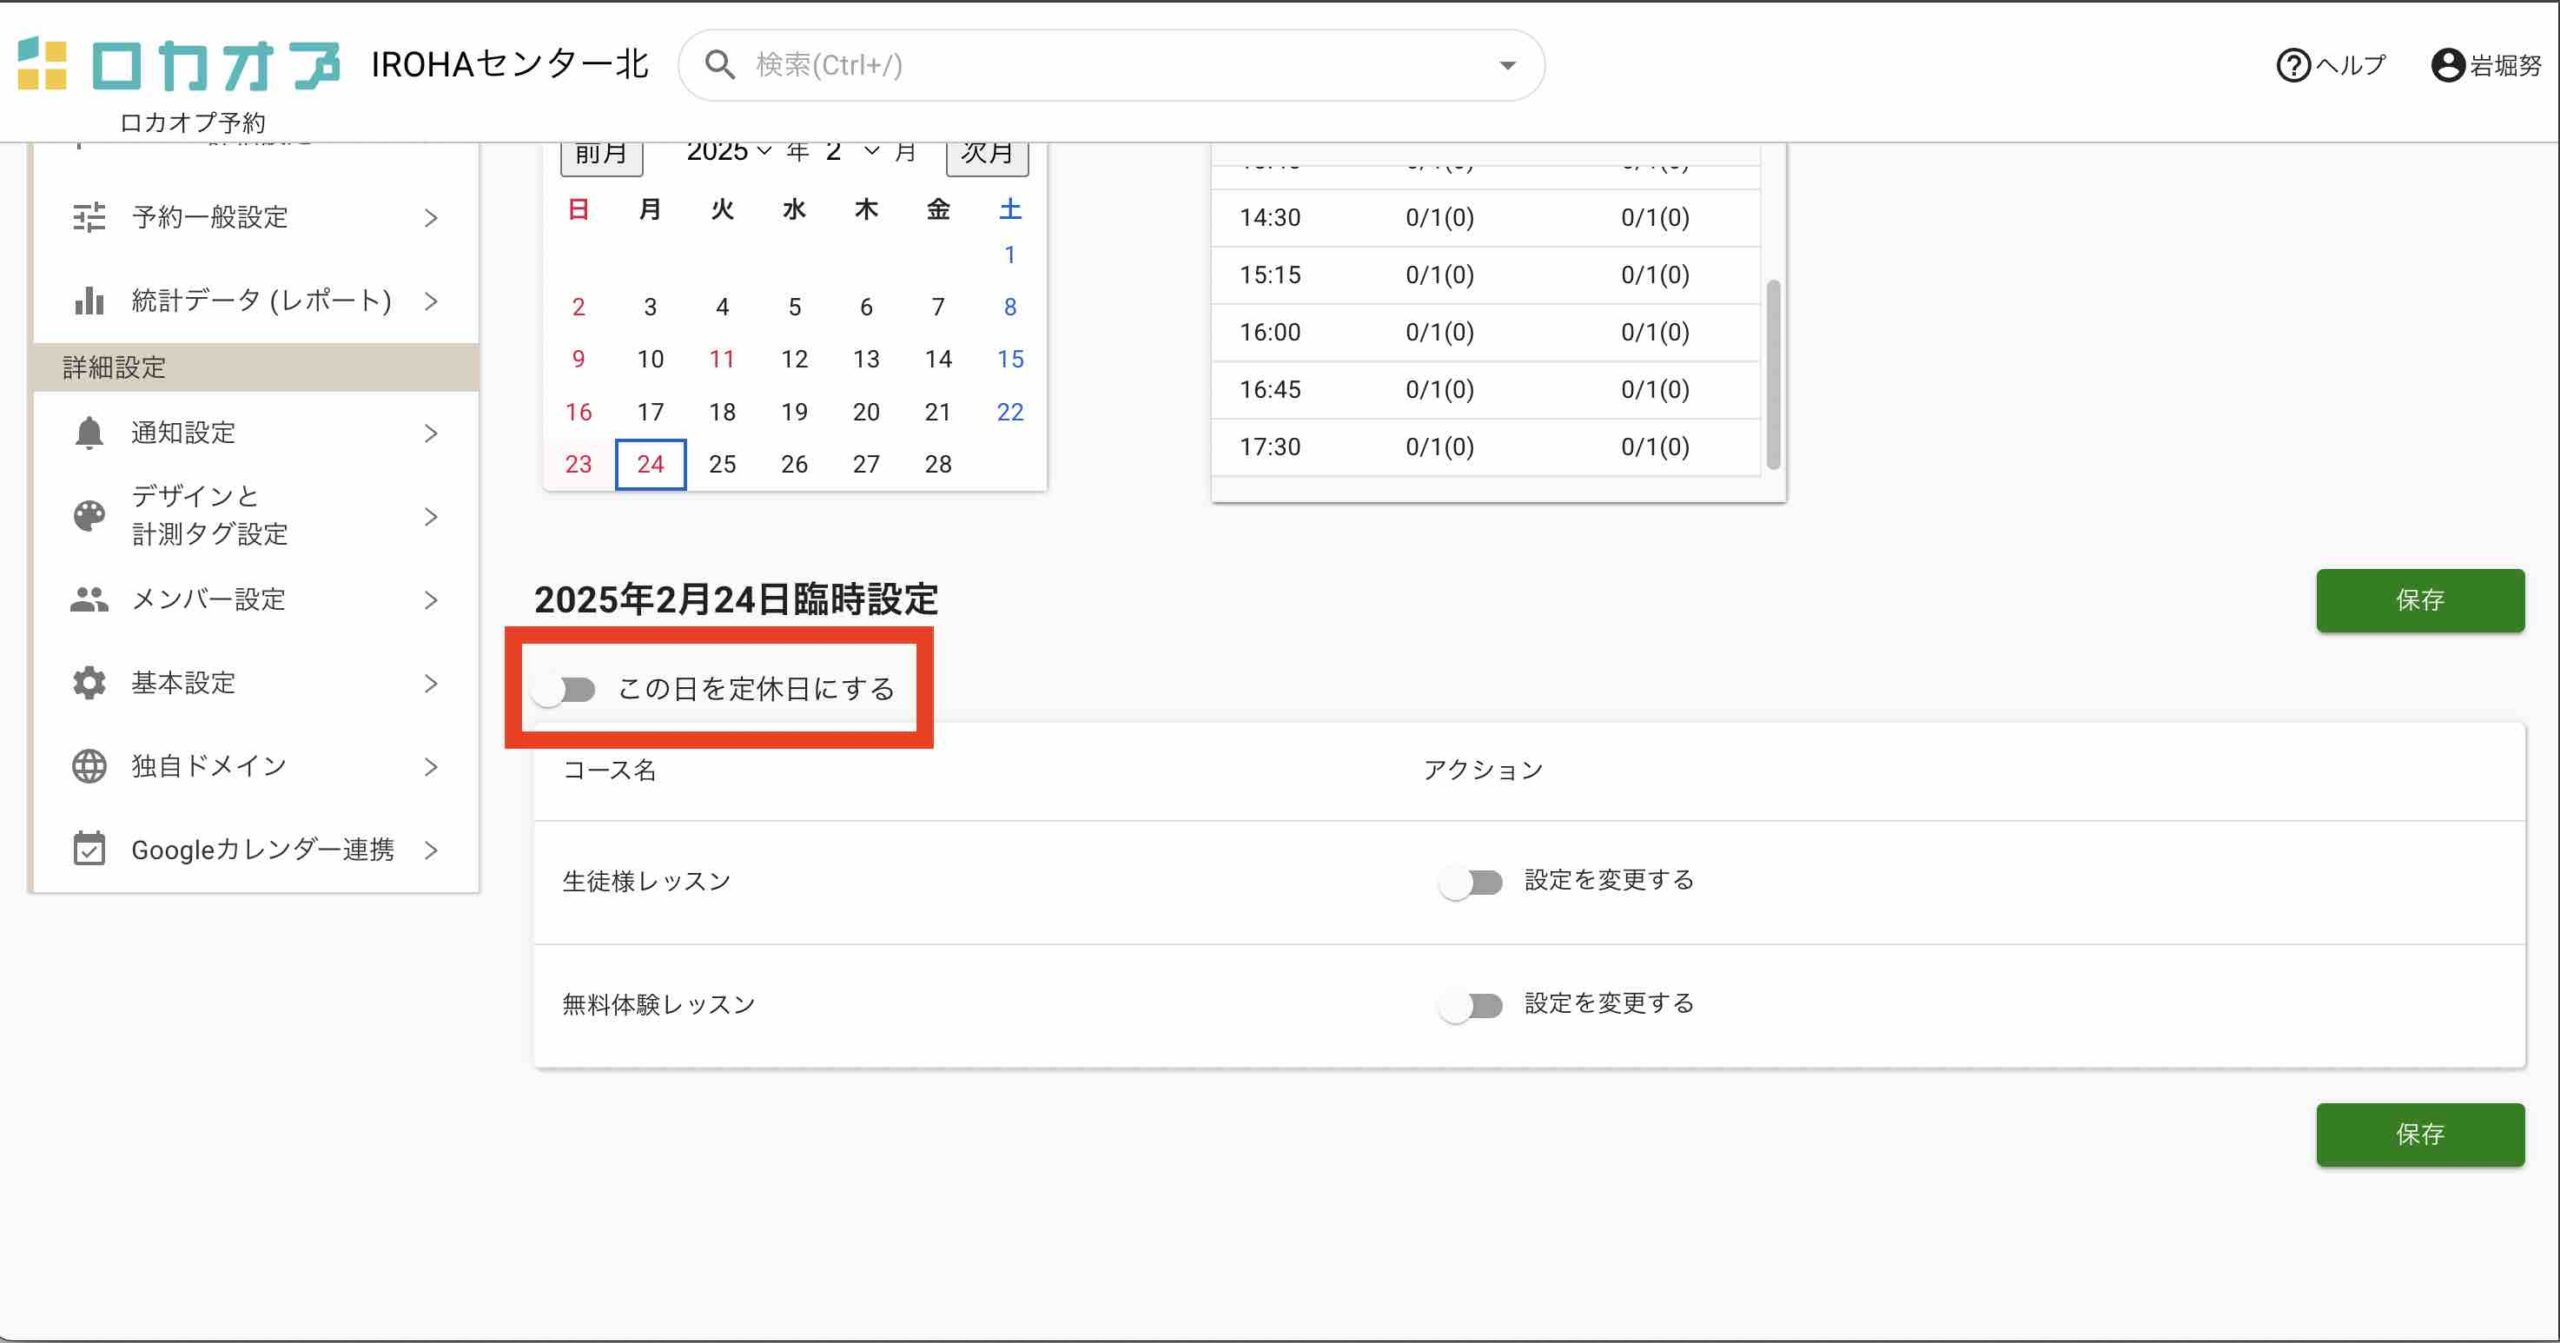Click the bar chart icon for 統計データ
Viewport: 2560px width, 1343px height.
point(89,300)
